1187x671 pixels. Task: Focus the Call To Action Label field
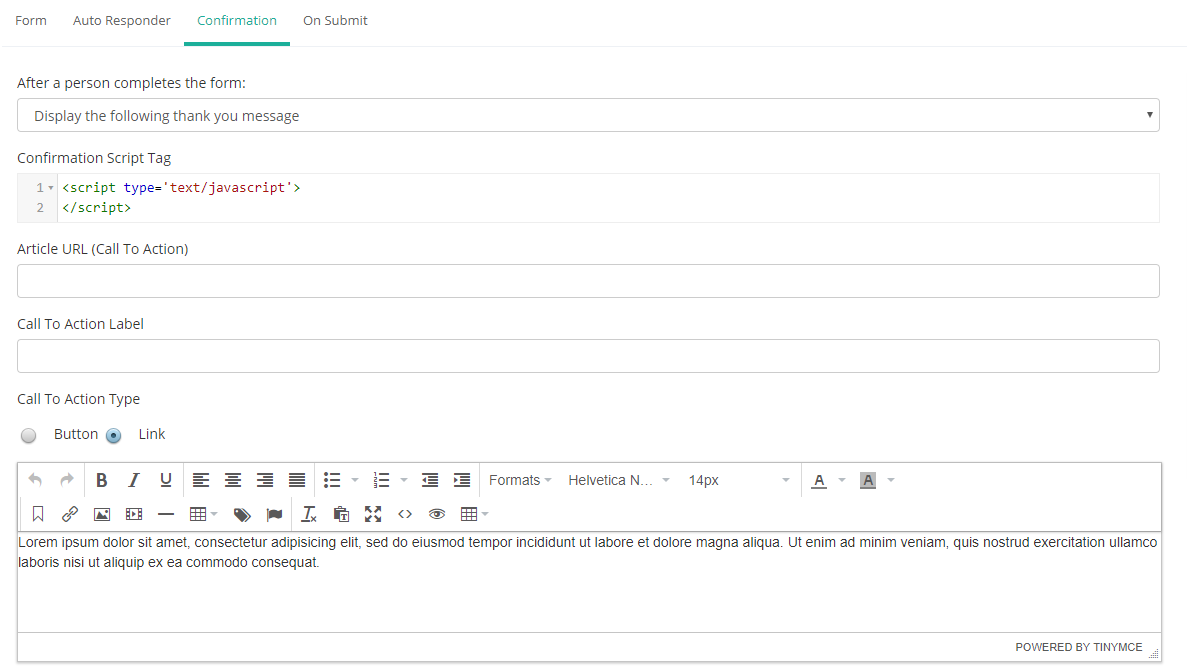(x=588, y=356)
